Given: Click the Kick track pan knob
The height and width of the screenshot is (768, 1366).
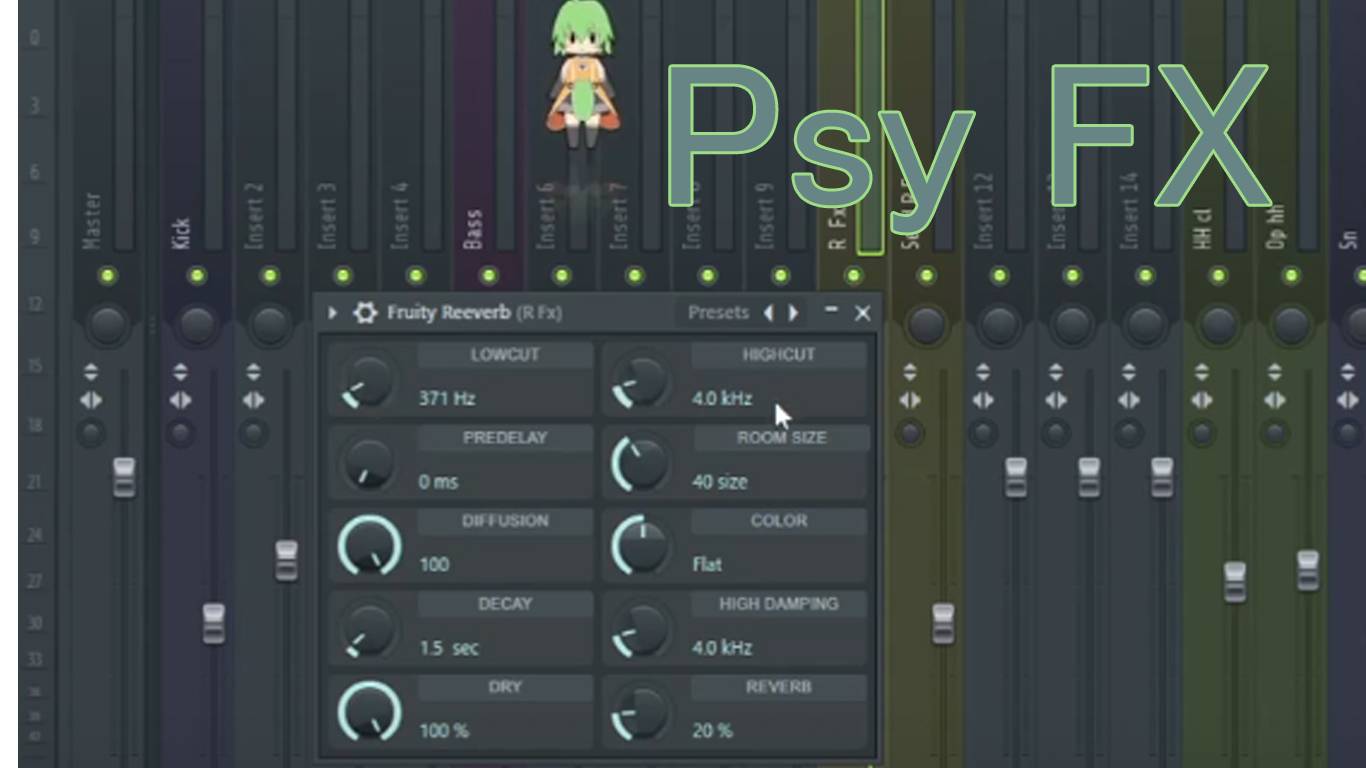Looking at the screenshot, I should click(x=197, y=324).
